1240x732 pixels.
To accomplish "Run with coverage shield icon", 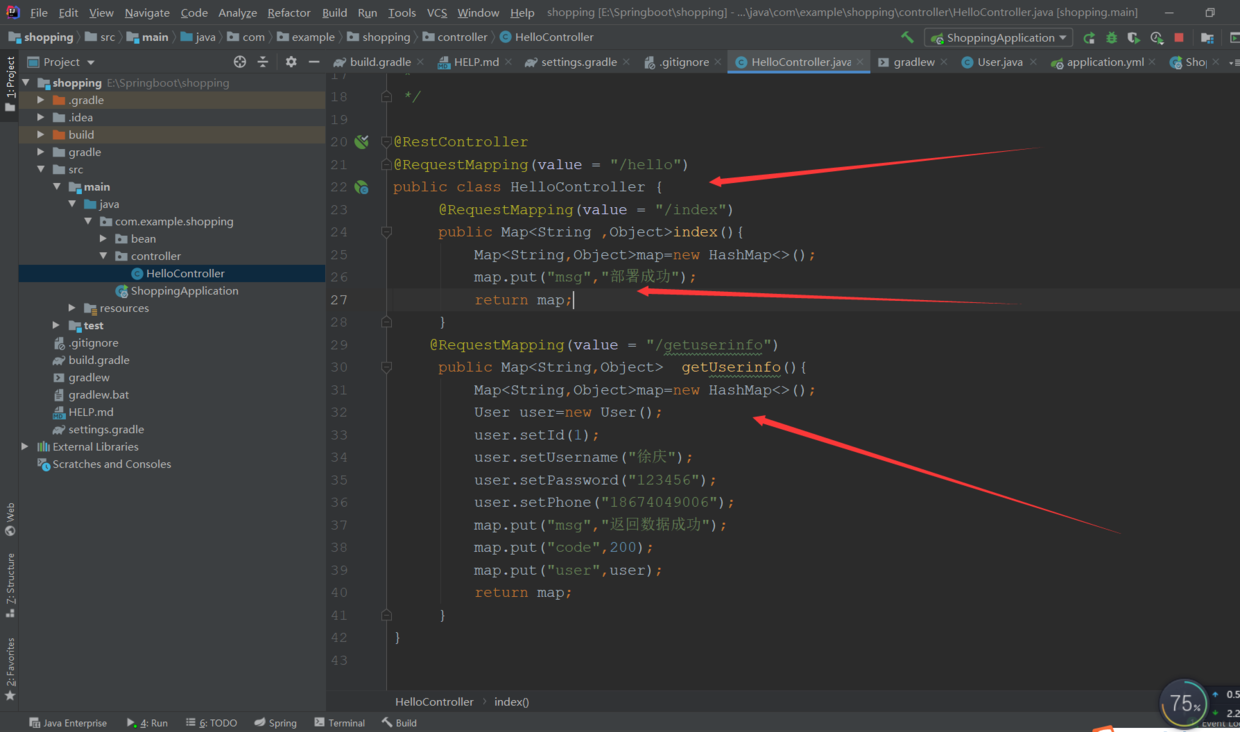I will click(x=1133, y=38).
